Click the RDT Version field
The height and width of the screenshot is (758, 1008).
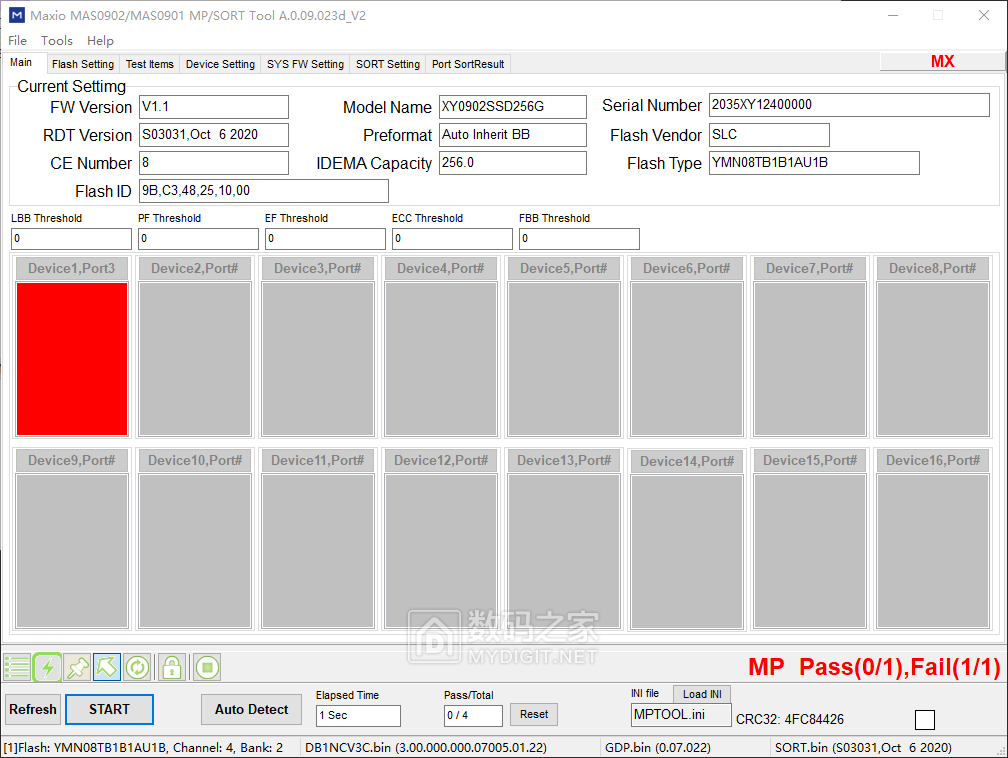[x=214, y=135]
